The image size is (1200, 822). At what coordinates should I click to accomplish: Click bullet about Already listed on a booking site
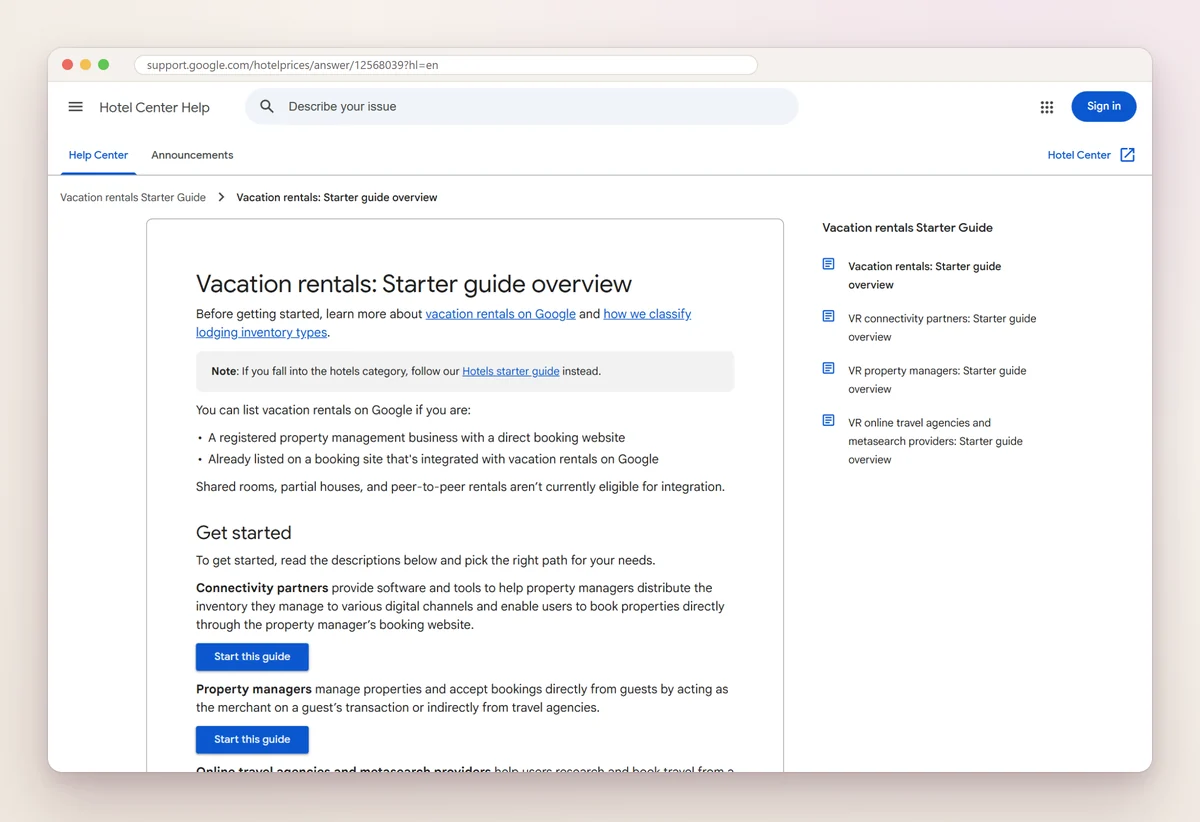coord(433,459)
